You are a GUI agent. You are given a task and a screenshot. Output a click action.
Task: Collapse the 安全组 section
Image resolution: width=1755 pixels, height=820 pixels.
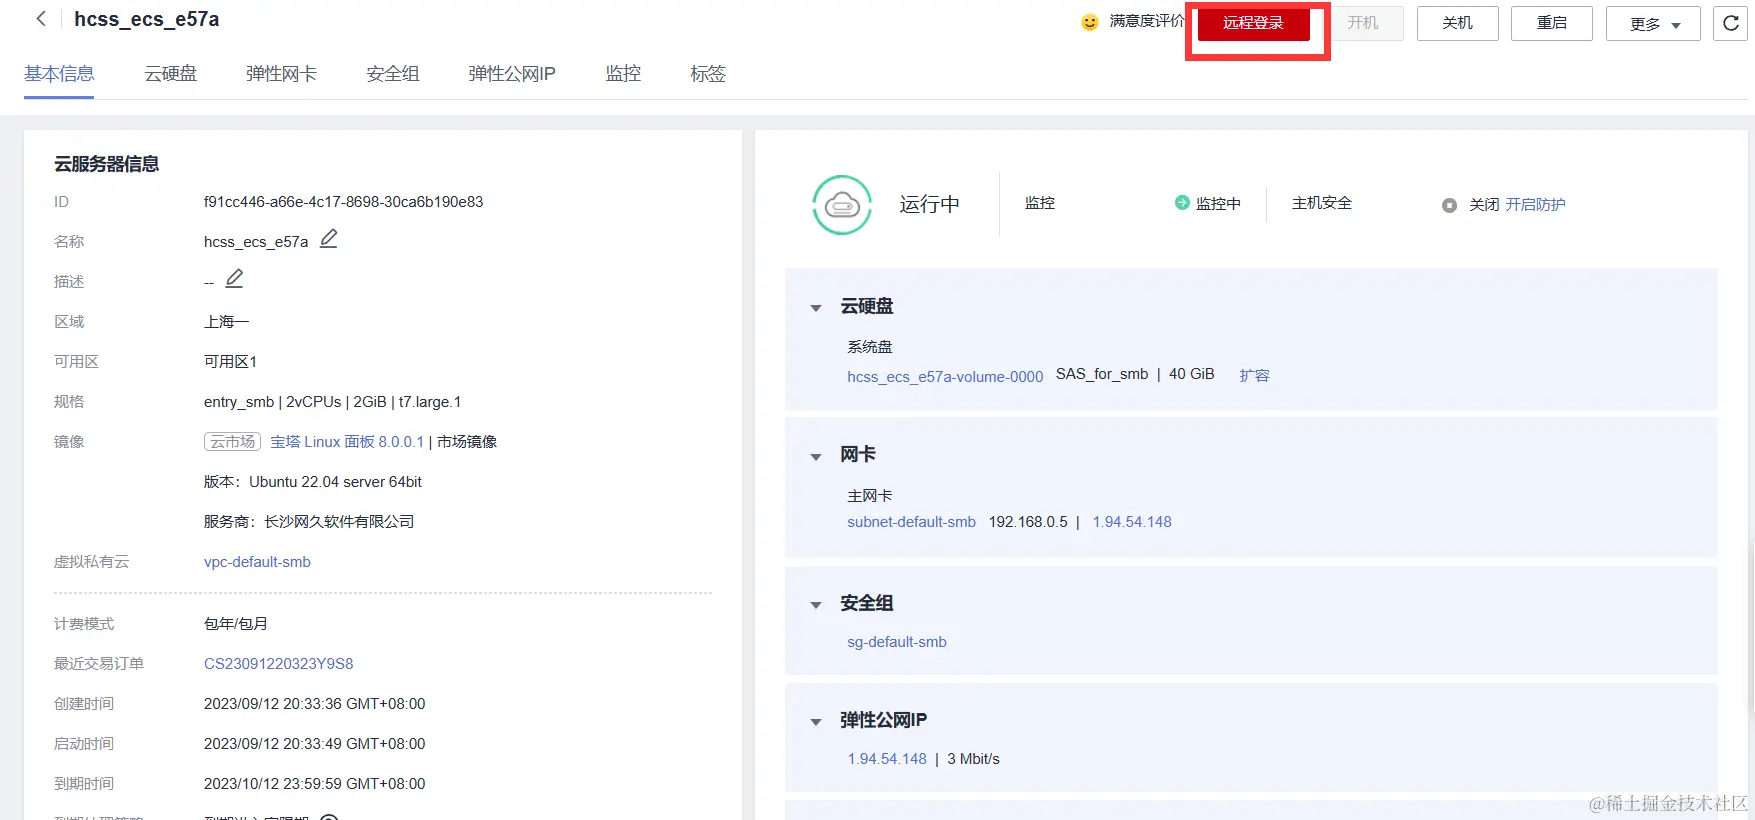point(816,605)
